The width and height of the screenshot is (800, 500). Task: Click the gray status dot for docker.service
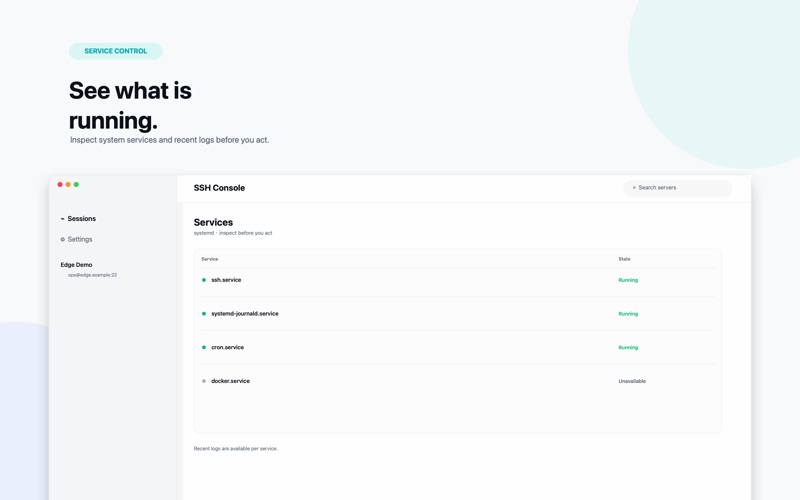coord(204,381)
